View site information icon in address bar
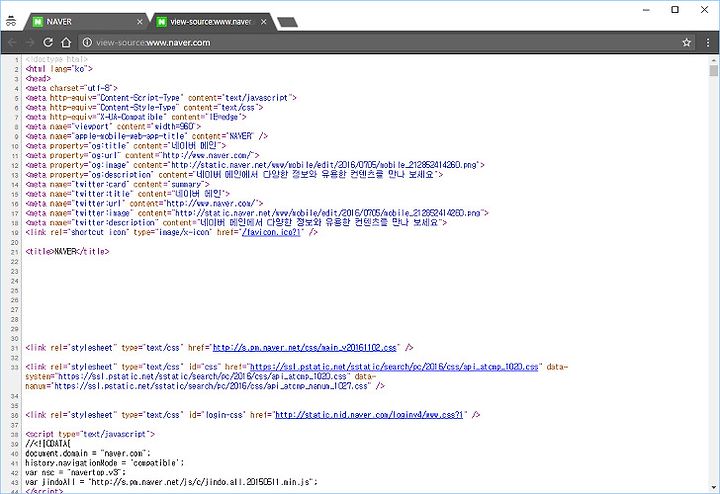Viewport: 720px width, 494px height. [87, 42]
